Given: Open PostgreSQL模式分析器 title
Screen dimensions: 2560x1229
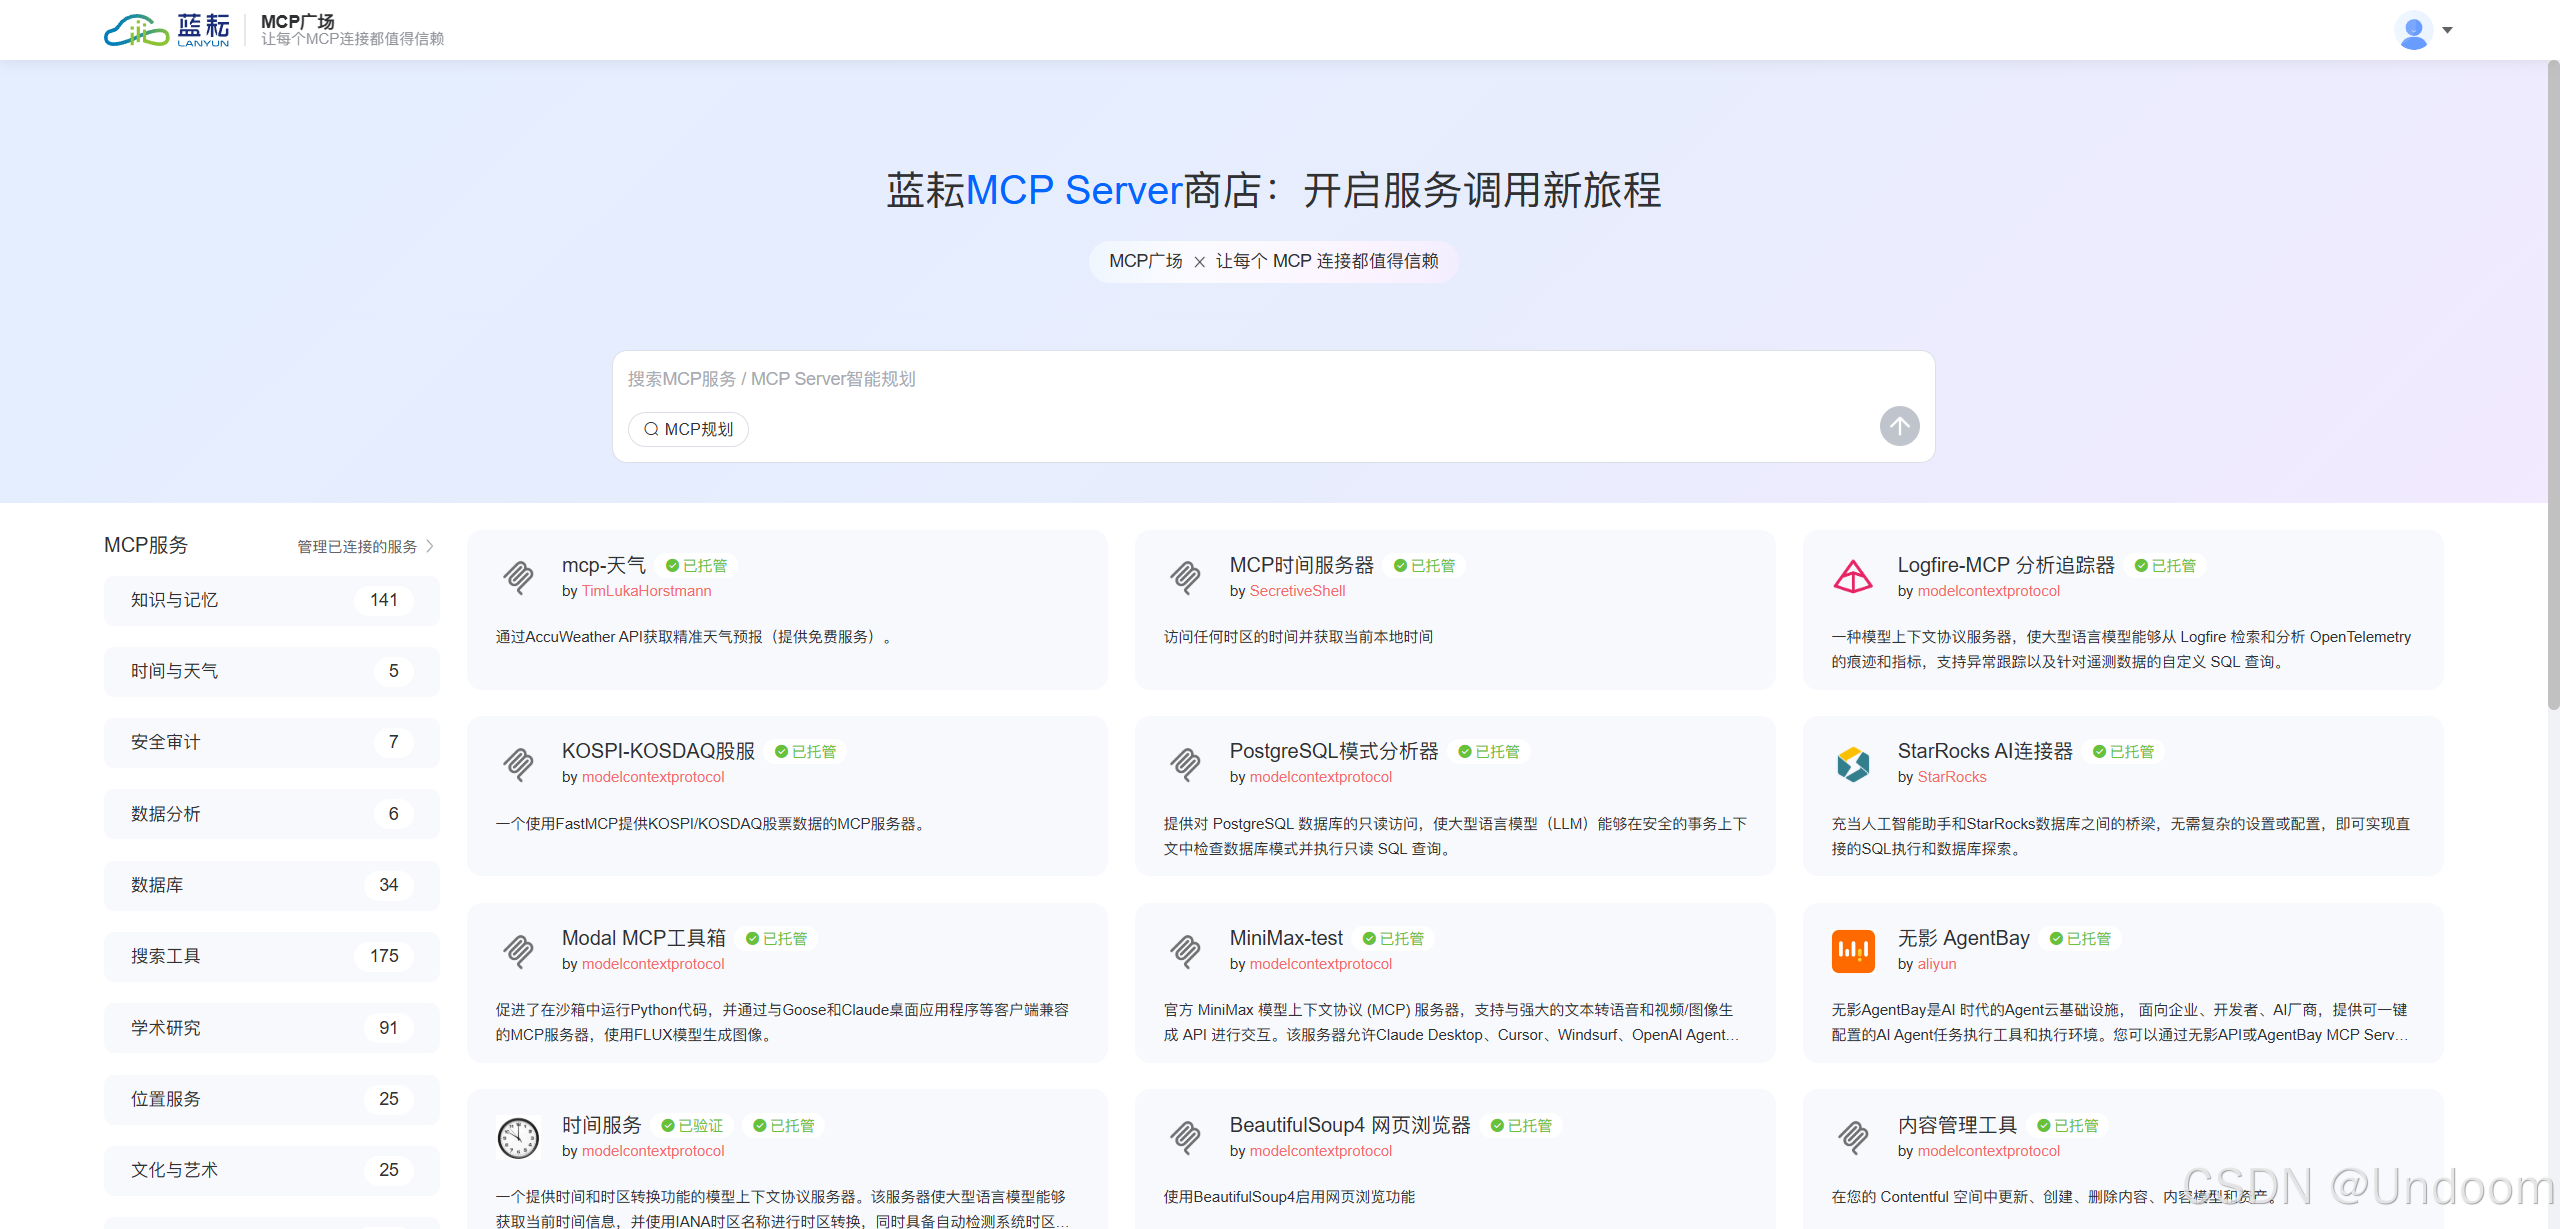Looking at the screenshot, I should pyautogui.click(x=1334, y=752).
